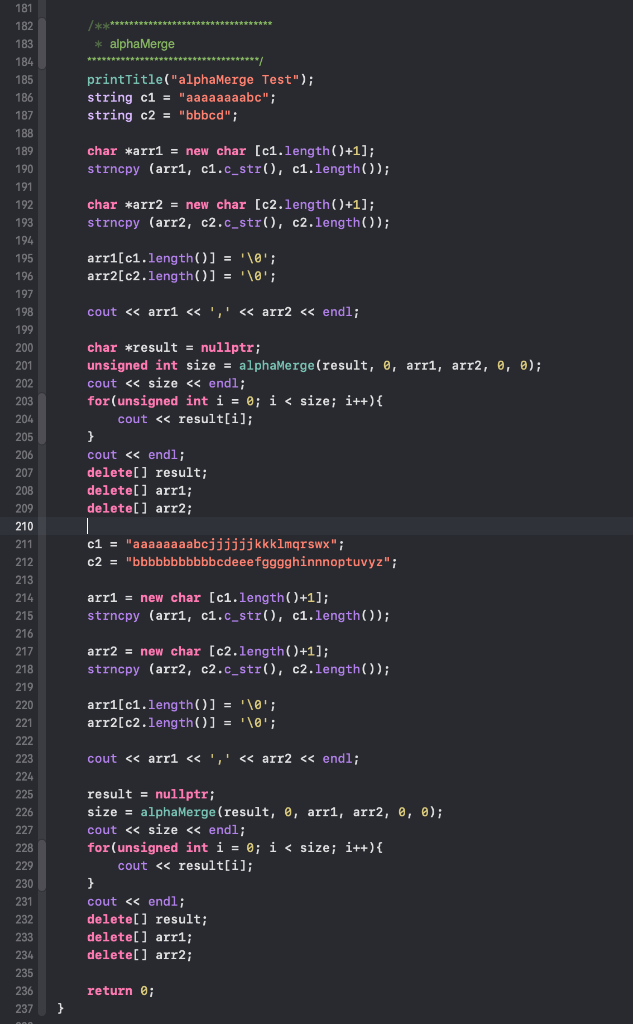Click line number 236 in the gutter

click(x=24, y=991)
